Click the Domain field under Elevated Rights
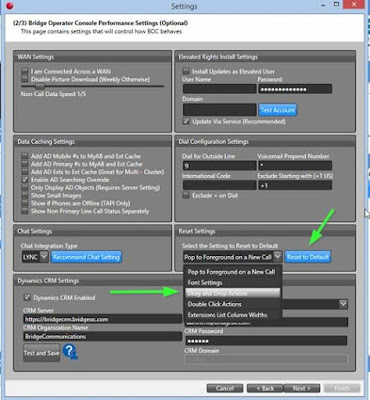Screen dimensions: 370x400 [219, 109]
